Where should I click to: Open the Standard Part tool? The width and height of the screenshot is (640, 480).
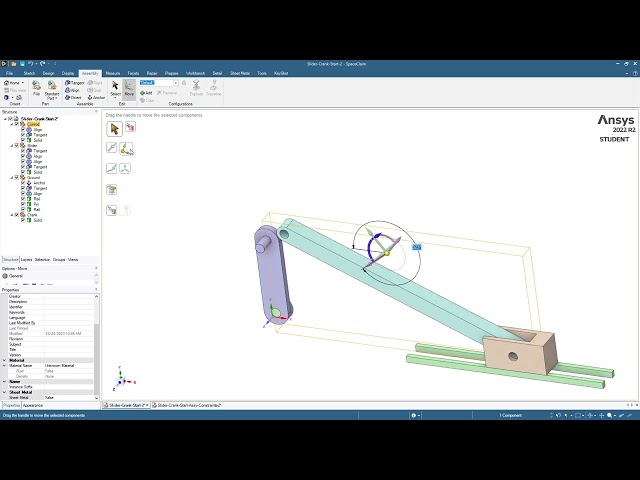click(x=52, y=90)
